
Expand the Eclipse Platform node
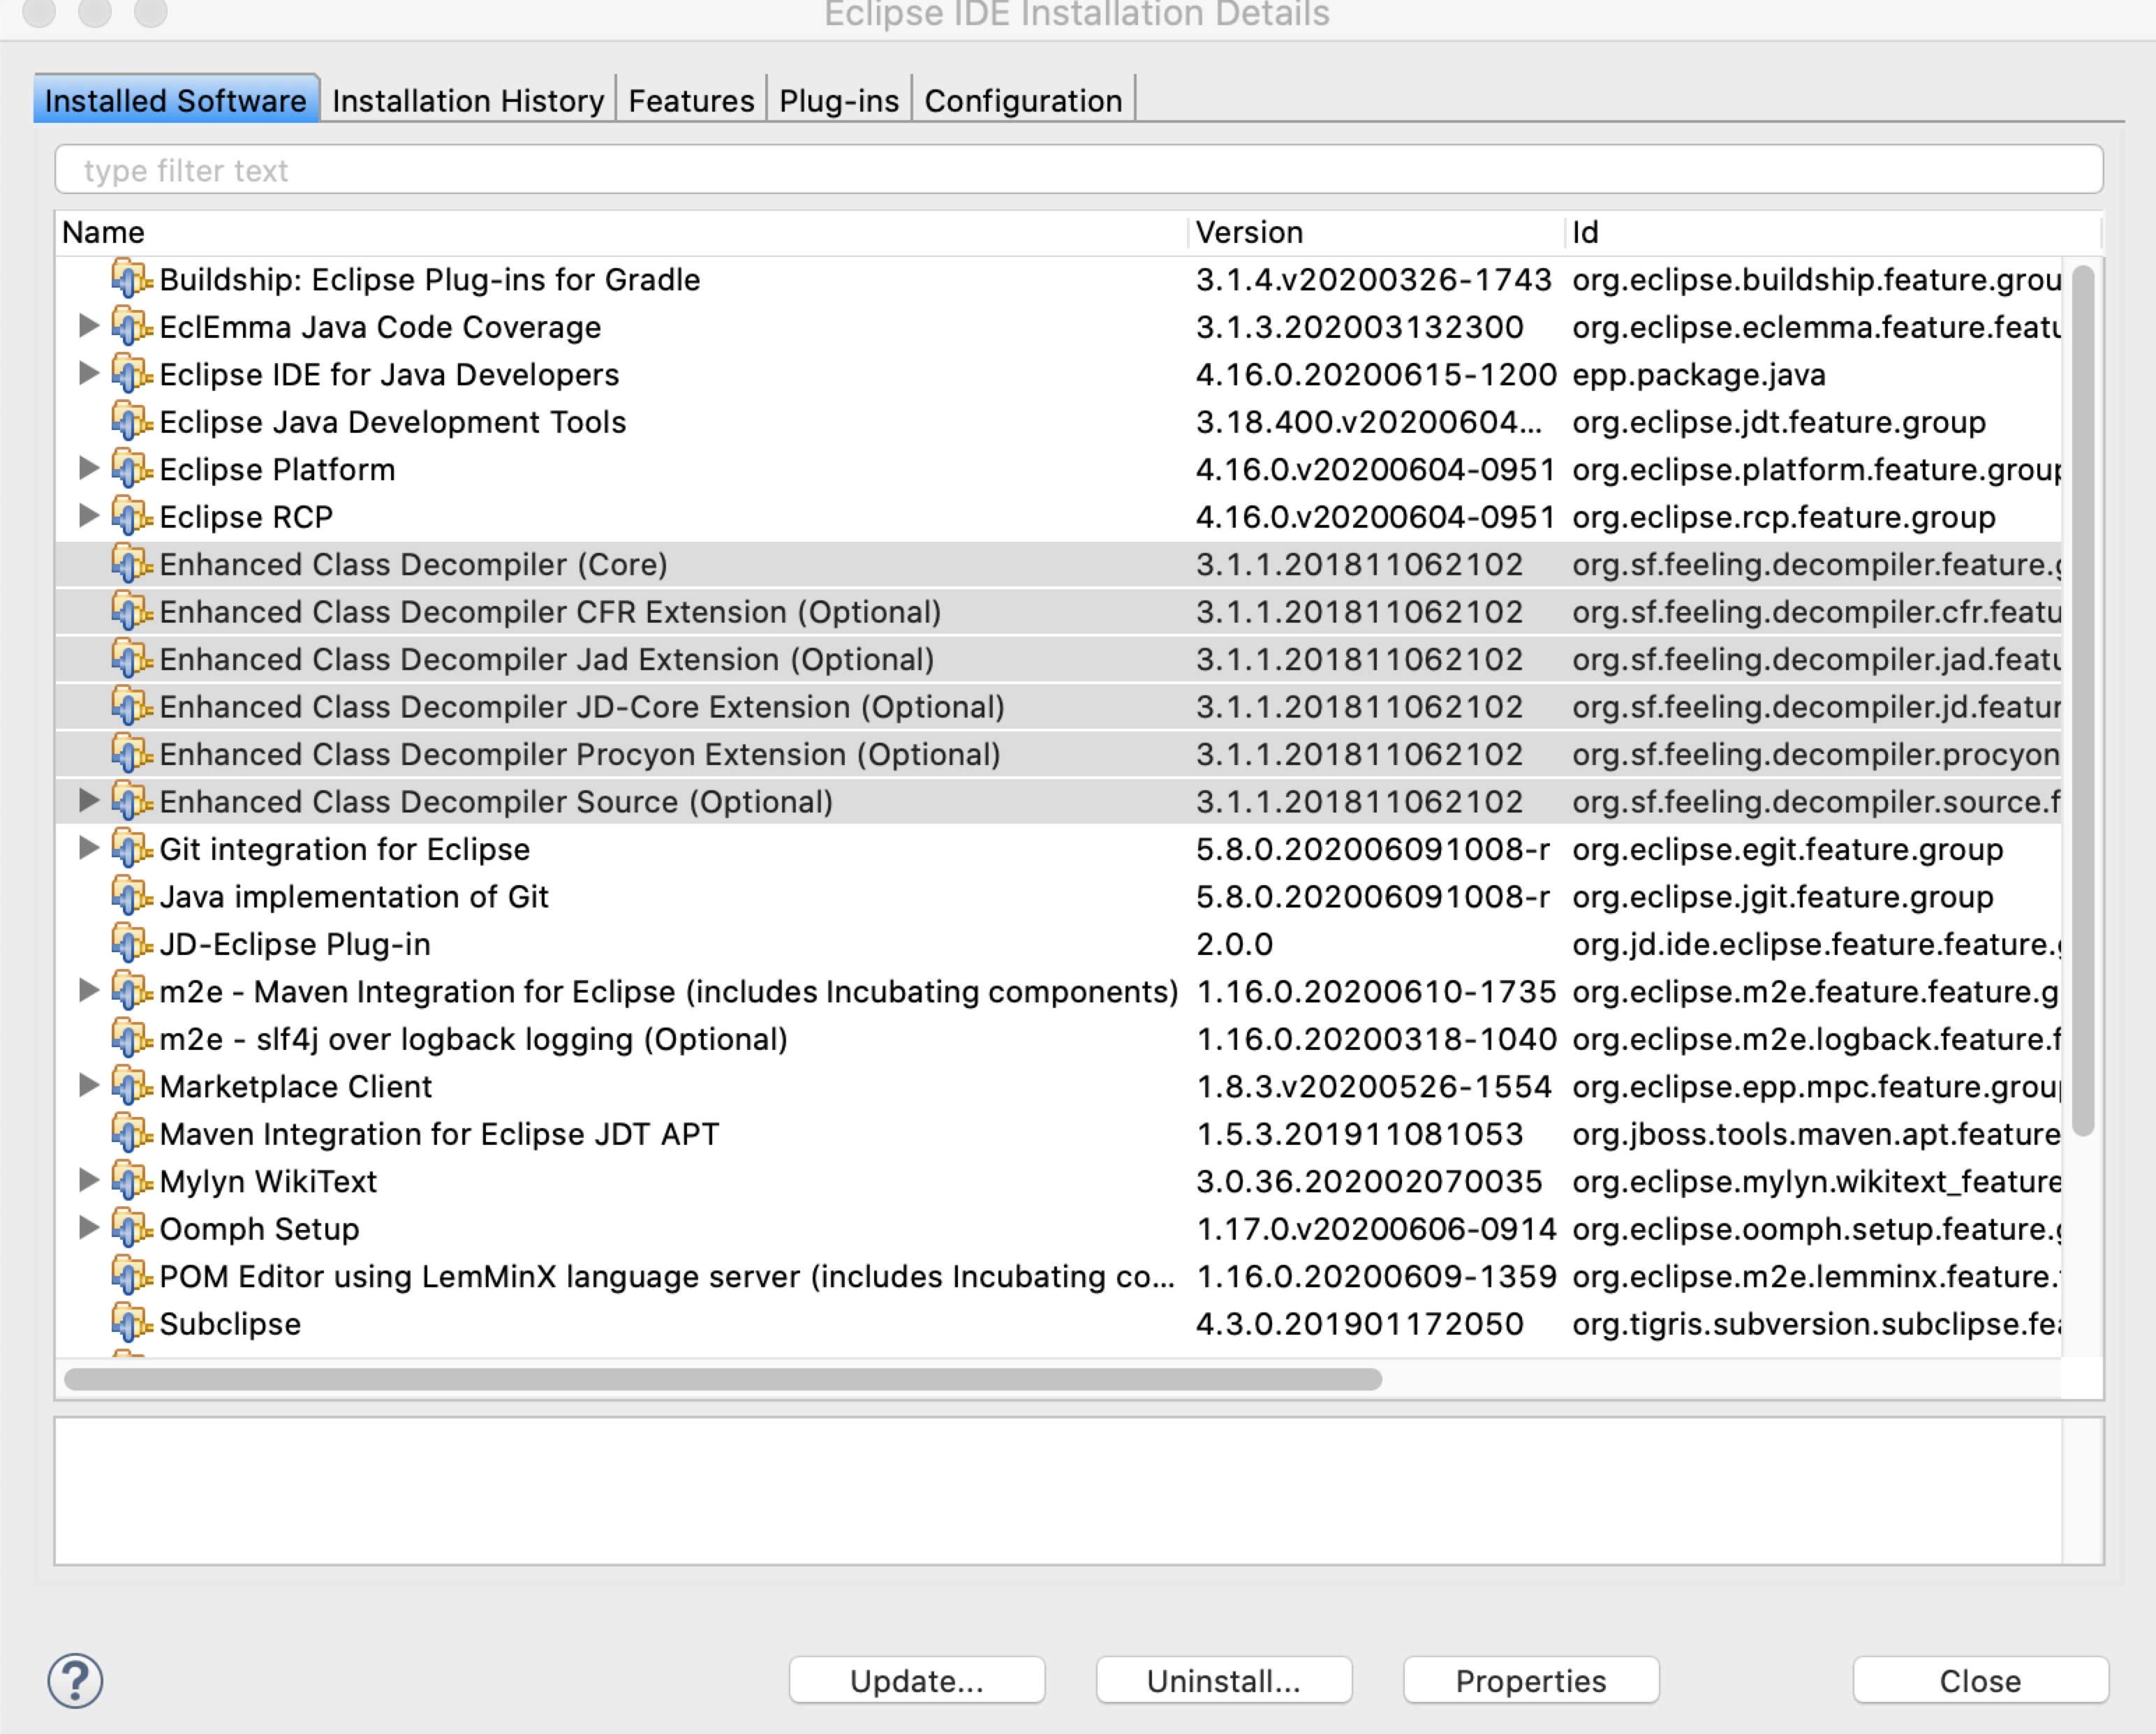(x=89, y=468)
